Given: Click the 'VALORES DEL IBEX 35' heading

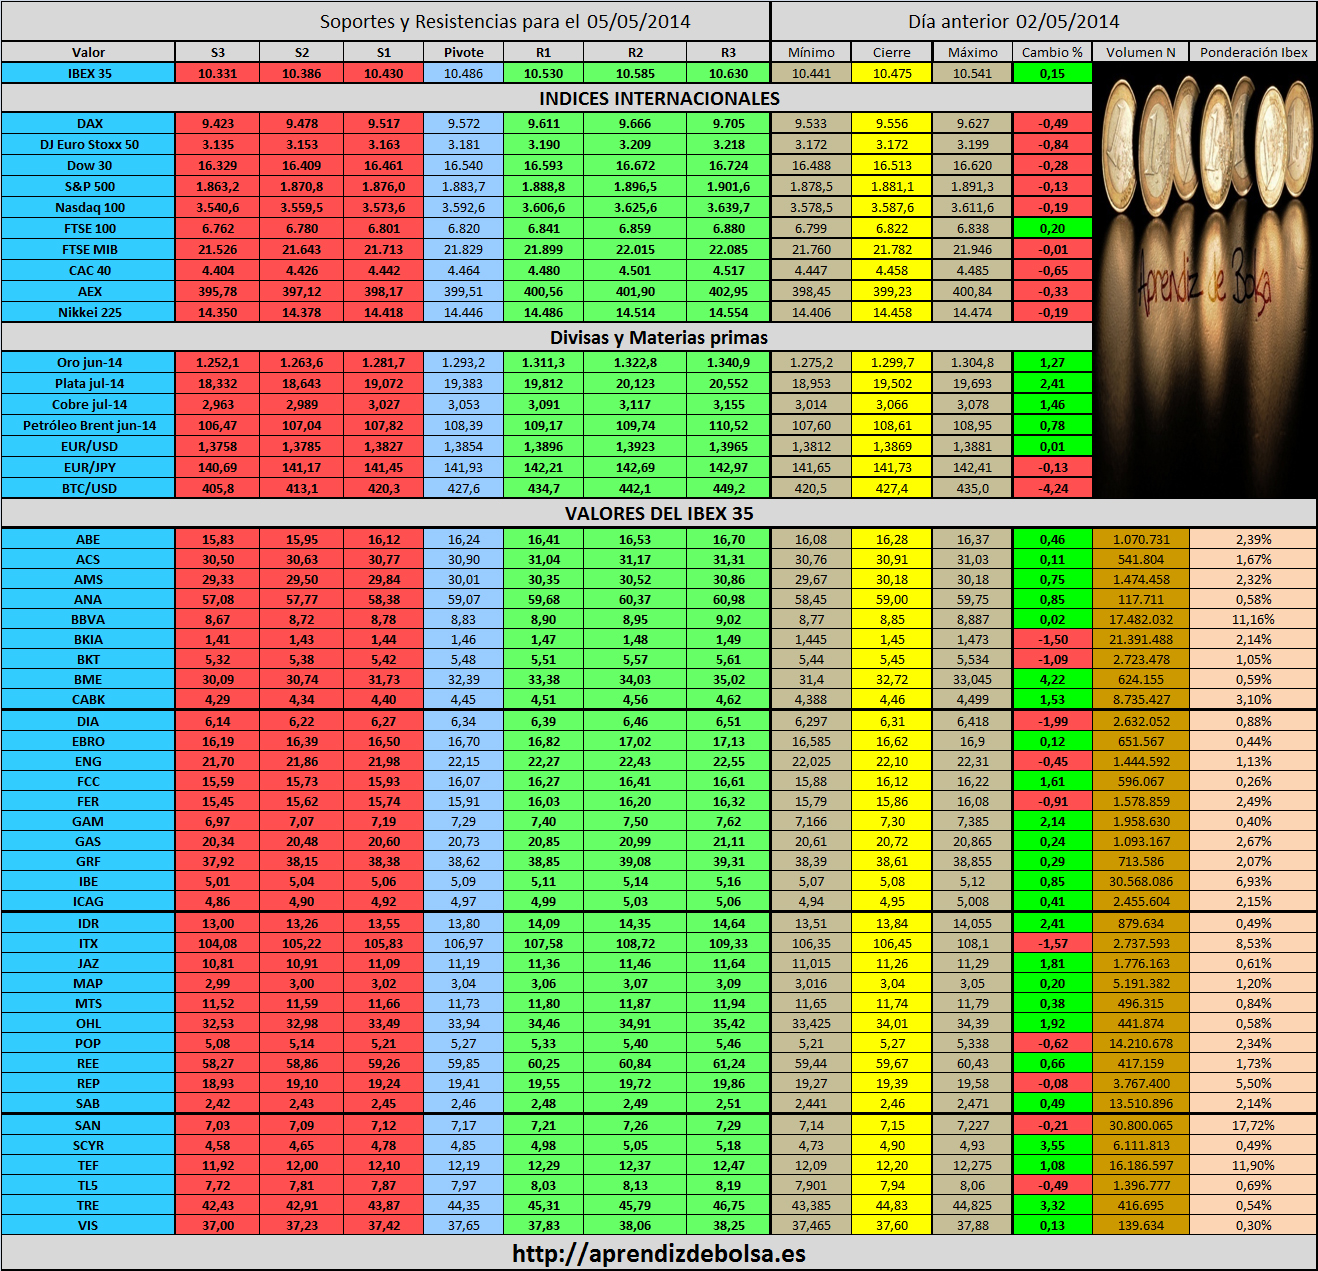Looking at the screenshot, I should click(x=659, y=513).
